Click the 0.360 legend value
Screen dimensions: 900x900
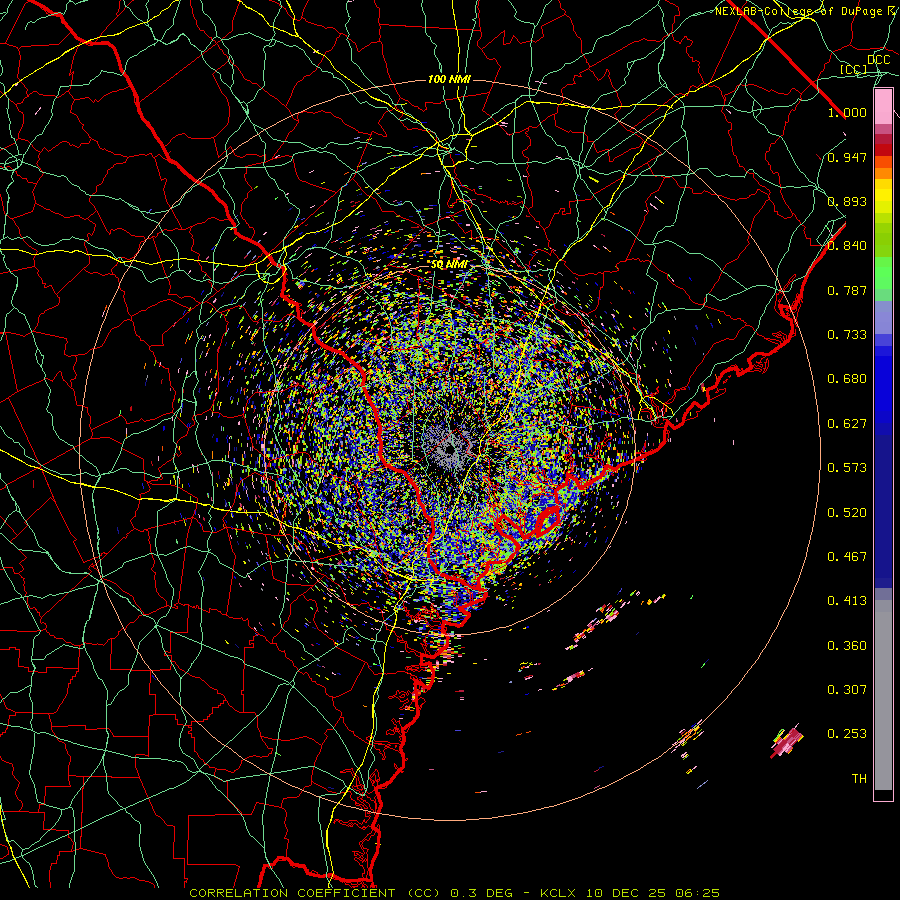click(x=847, y=646)
